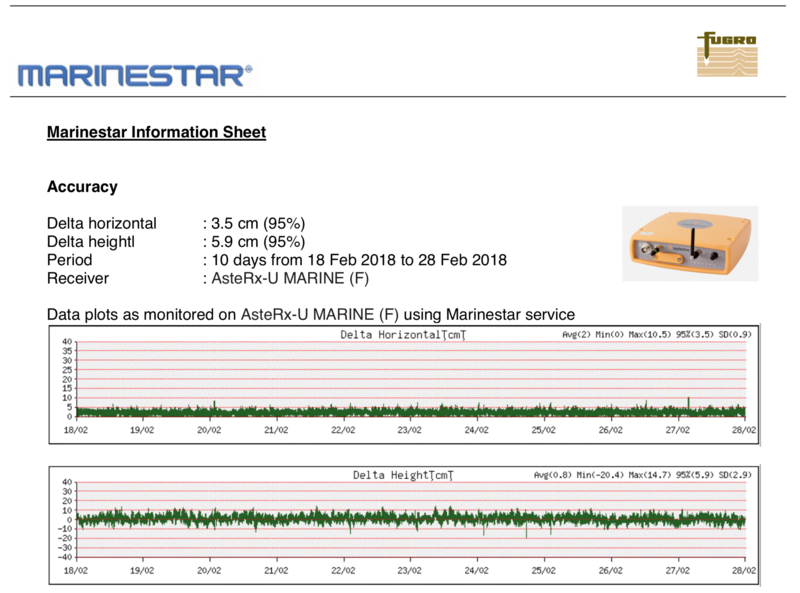
Task: Click the MARINESTAR logo
Action: (x=135, y=76)
